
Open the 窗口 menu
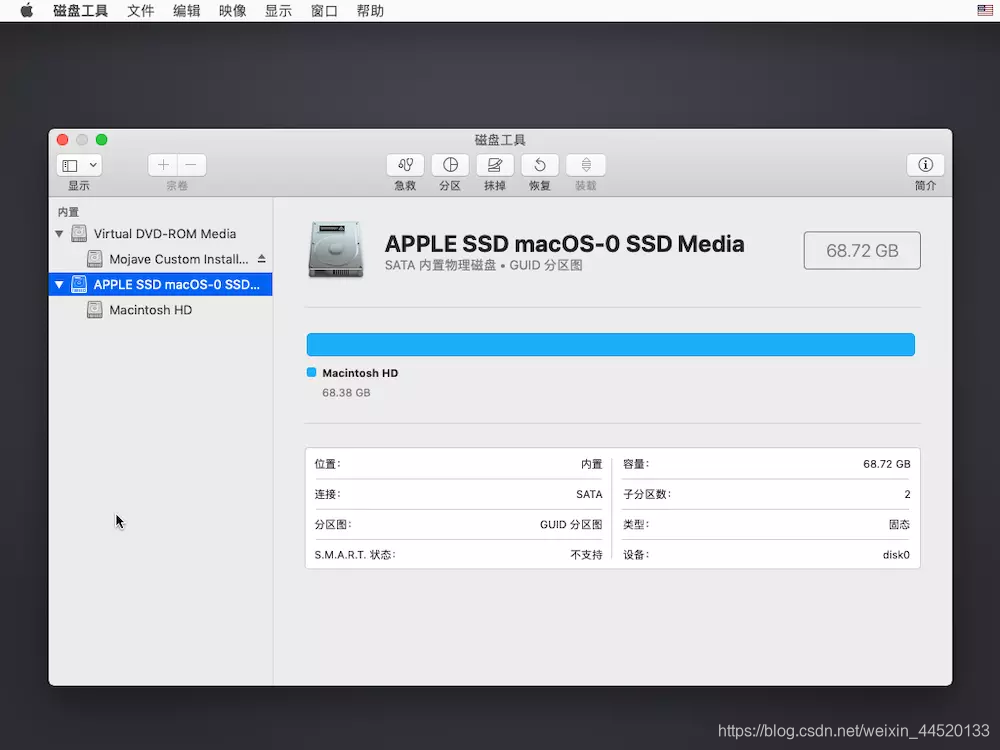point(324,11)
